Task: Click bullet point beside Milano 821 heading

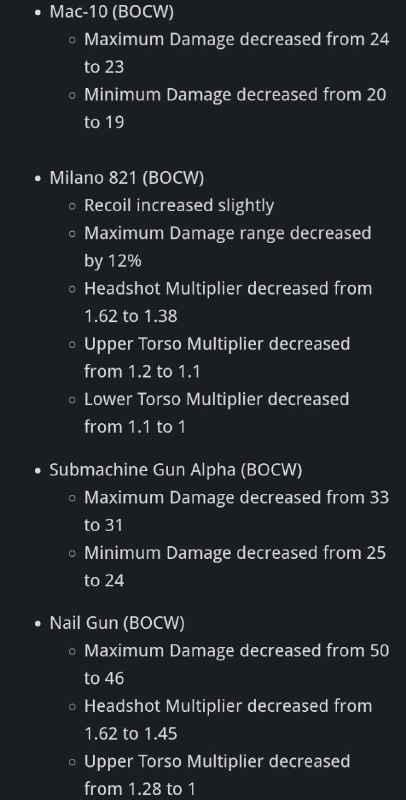Action: 38,179
